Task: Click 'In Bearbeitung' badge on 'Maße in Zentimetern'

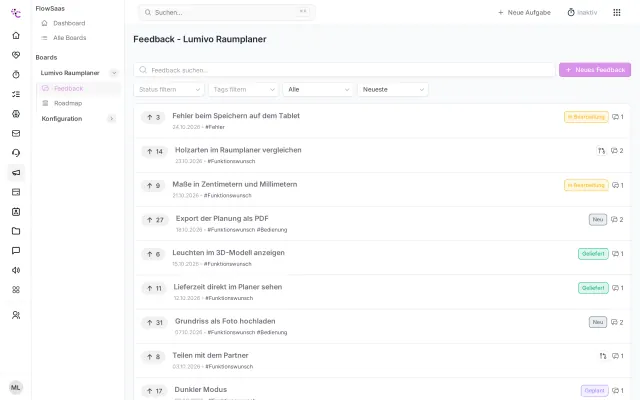Action: coord(586,185)
